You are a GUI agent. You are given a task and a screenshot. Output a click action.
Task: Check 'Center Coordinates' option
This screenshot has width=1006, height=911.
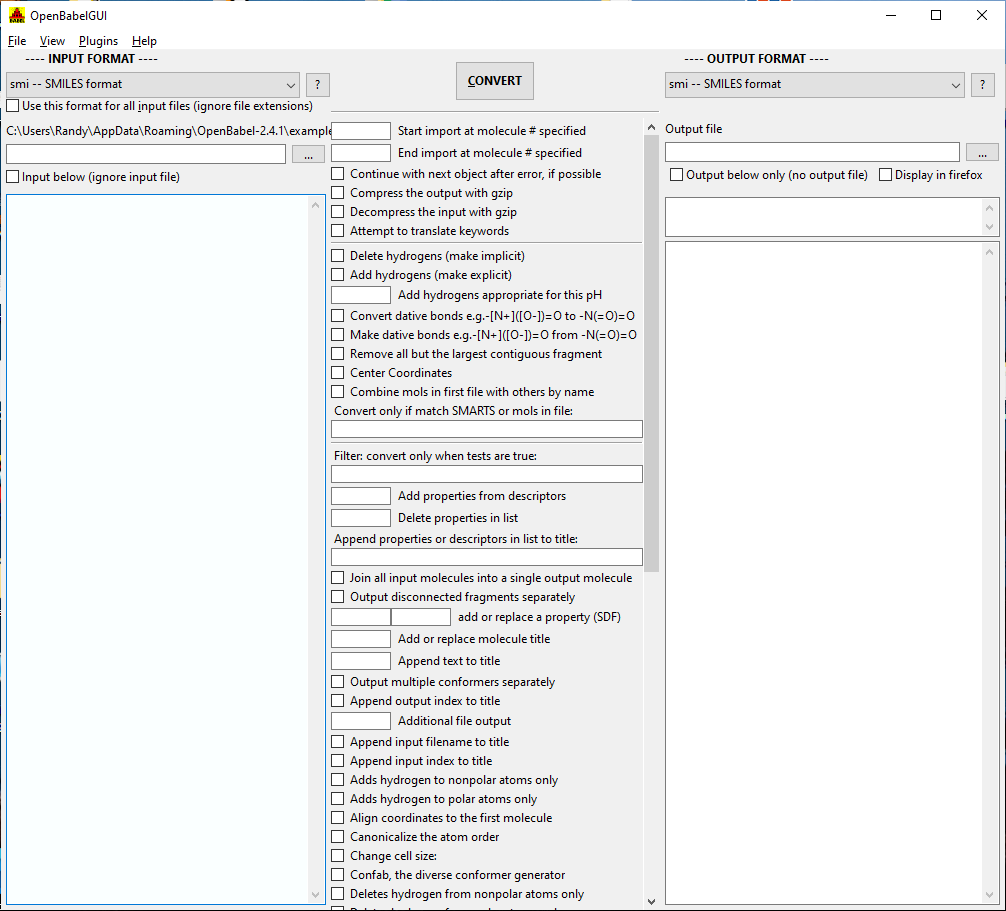pyautogui.click(x=337, y=373)
